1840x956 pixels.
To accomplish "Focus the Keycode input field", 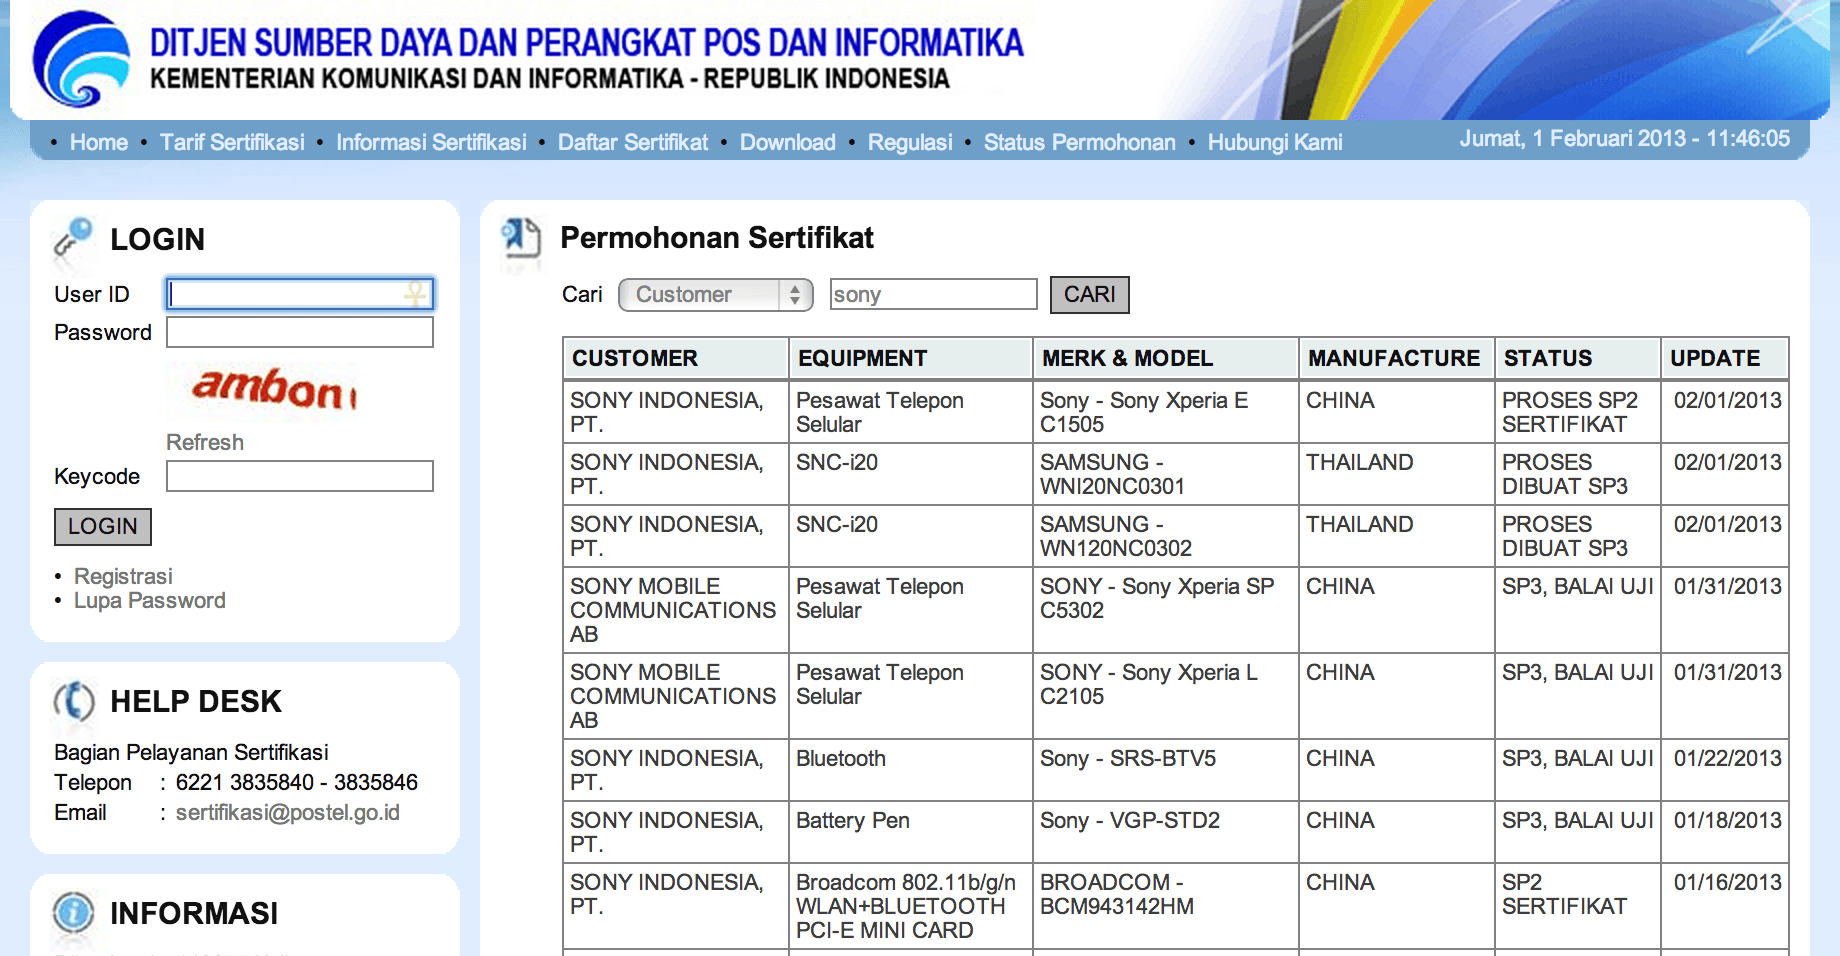I will click(300, 476).
